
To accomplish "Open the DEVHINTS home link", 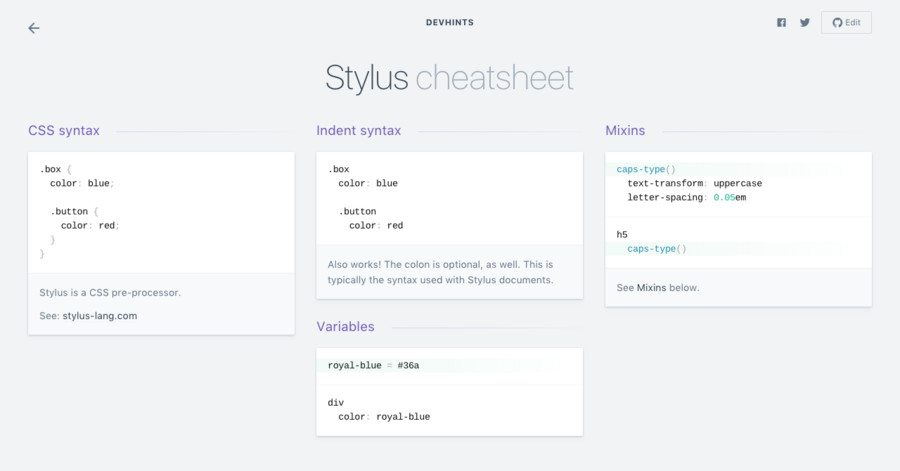I will pyautogui.click(x=450, y=22).
